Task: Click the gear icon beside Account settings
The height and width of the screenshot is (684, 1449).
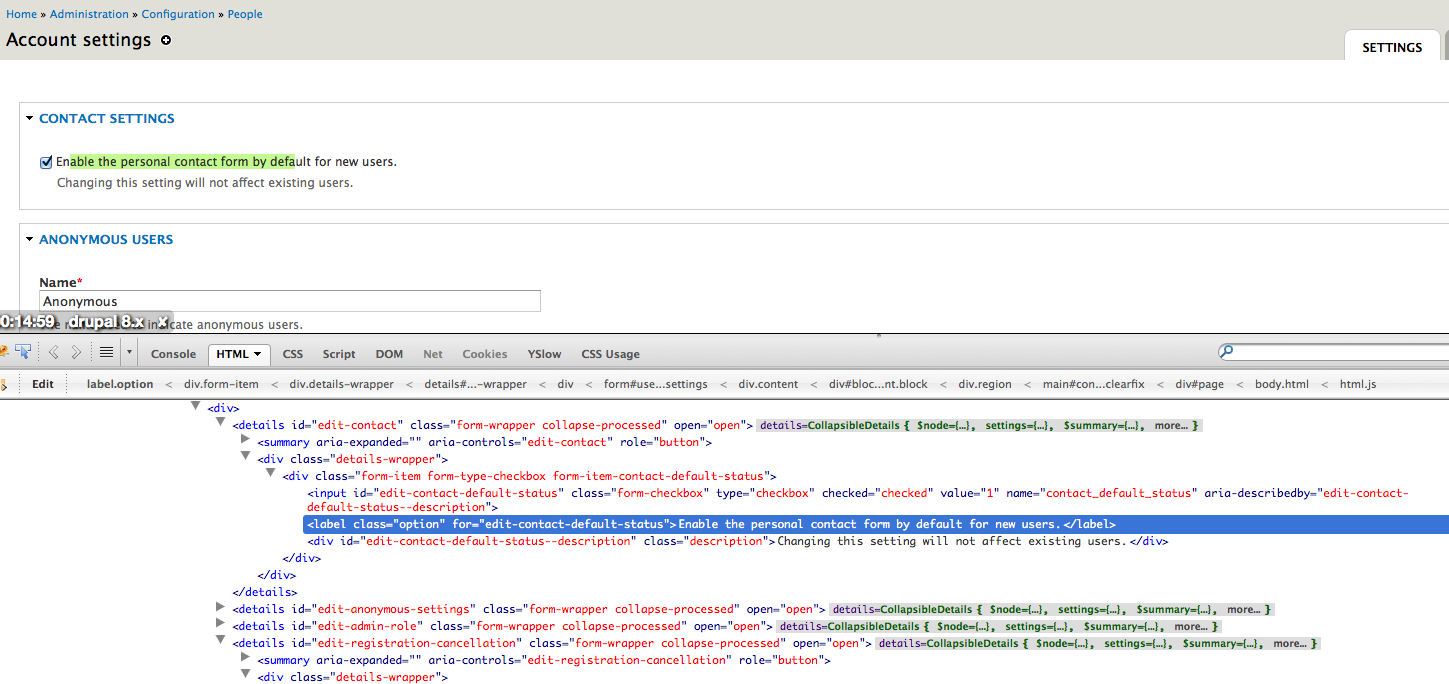Action: pos(166,41)
